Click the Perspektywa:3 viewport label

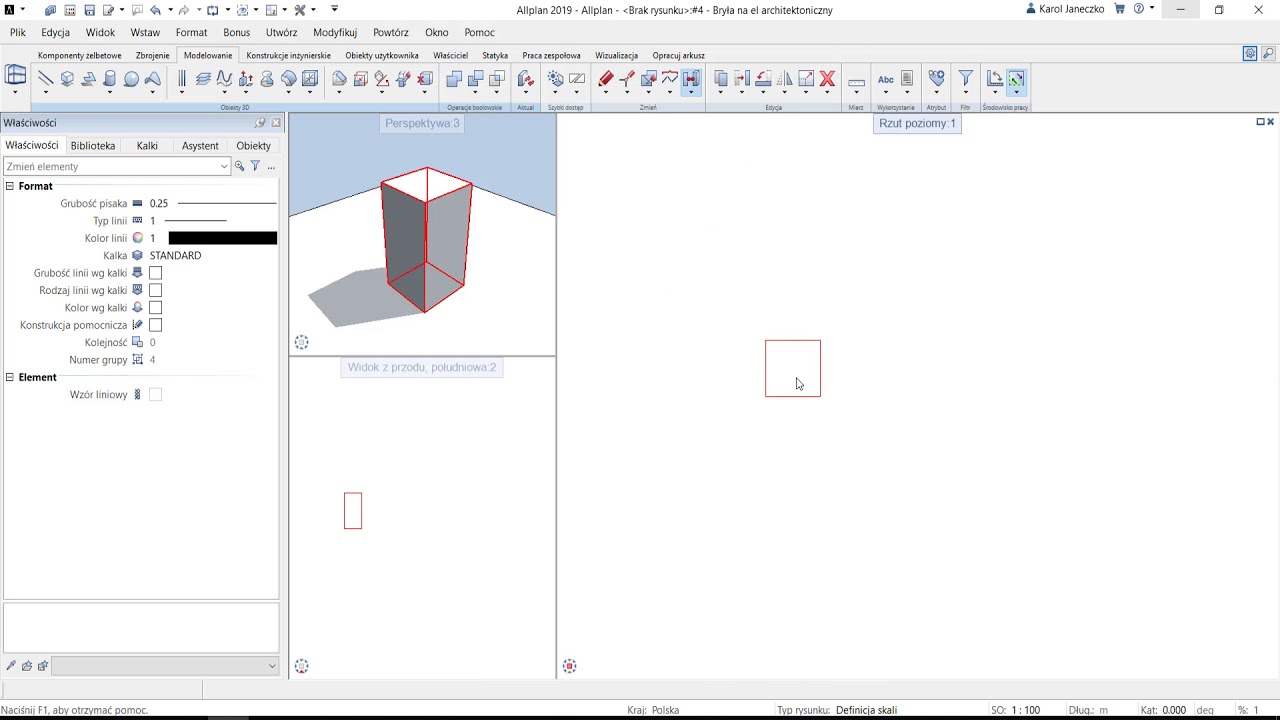click(x=422, y=123)
